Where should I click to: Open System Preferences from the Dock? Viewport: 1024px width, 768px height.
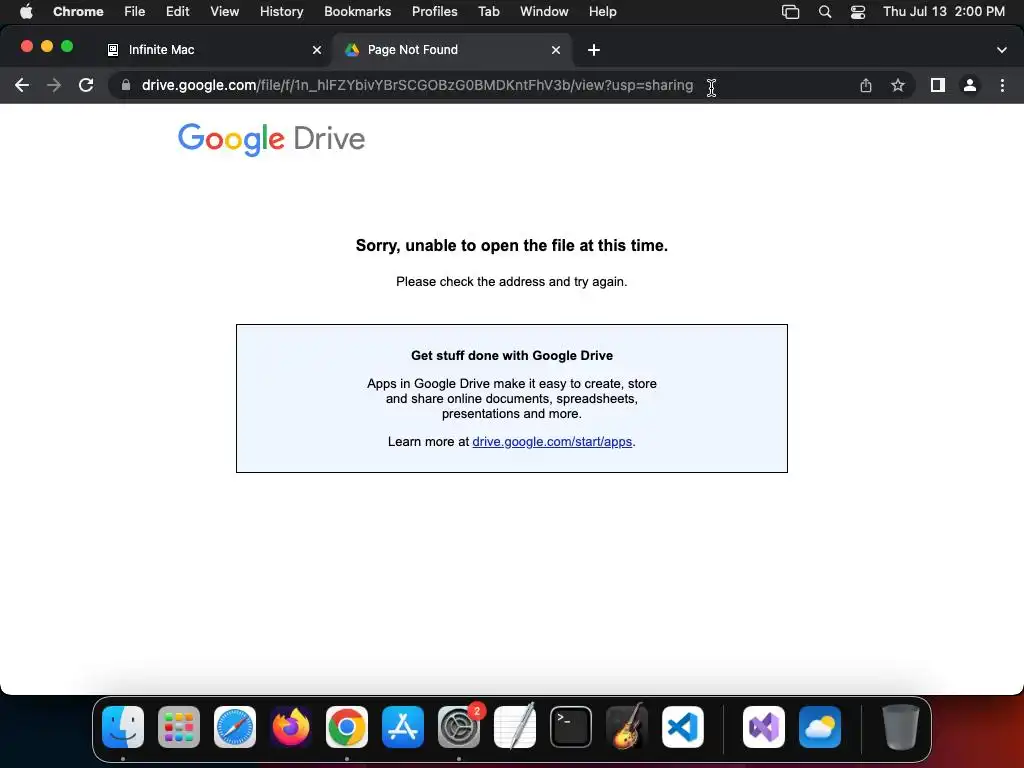pos(459,727)
